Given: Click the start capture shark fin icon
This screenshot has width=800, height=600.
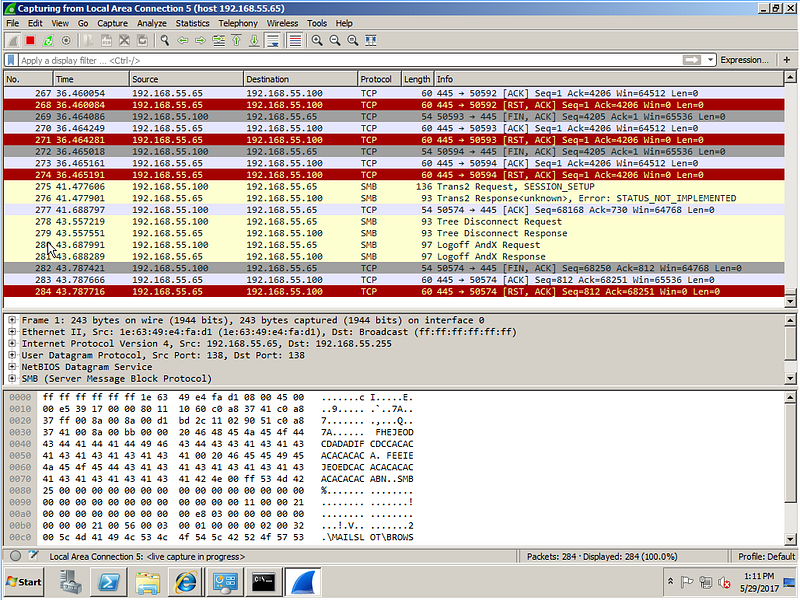Looking at the screenshot, I should (13, 41).
